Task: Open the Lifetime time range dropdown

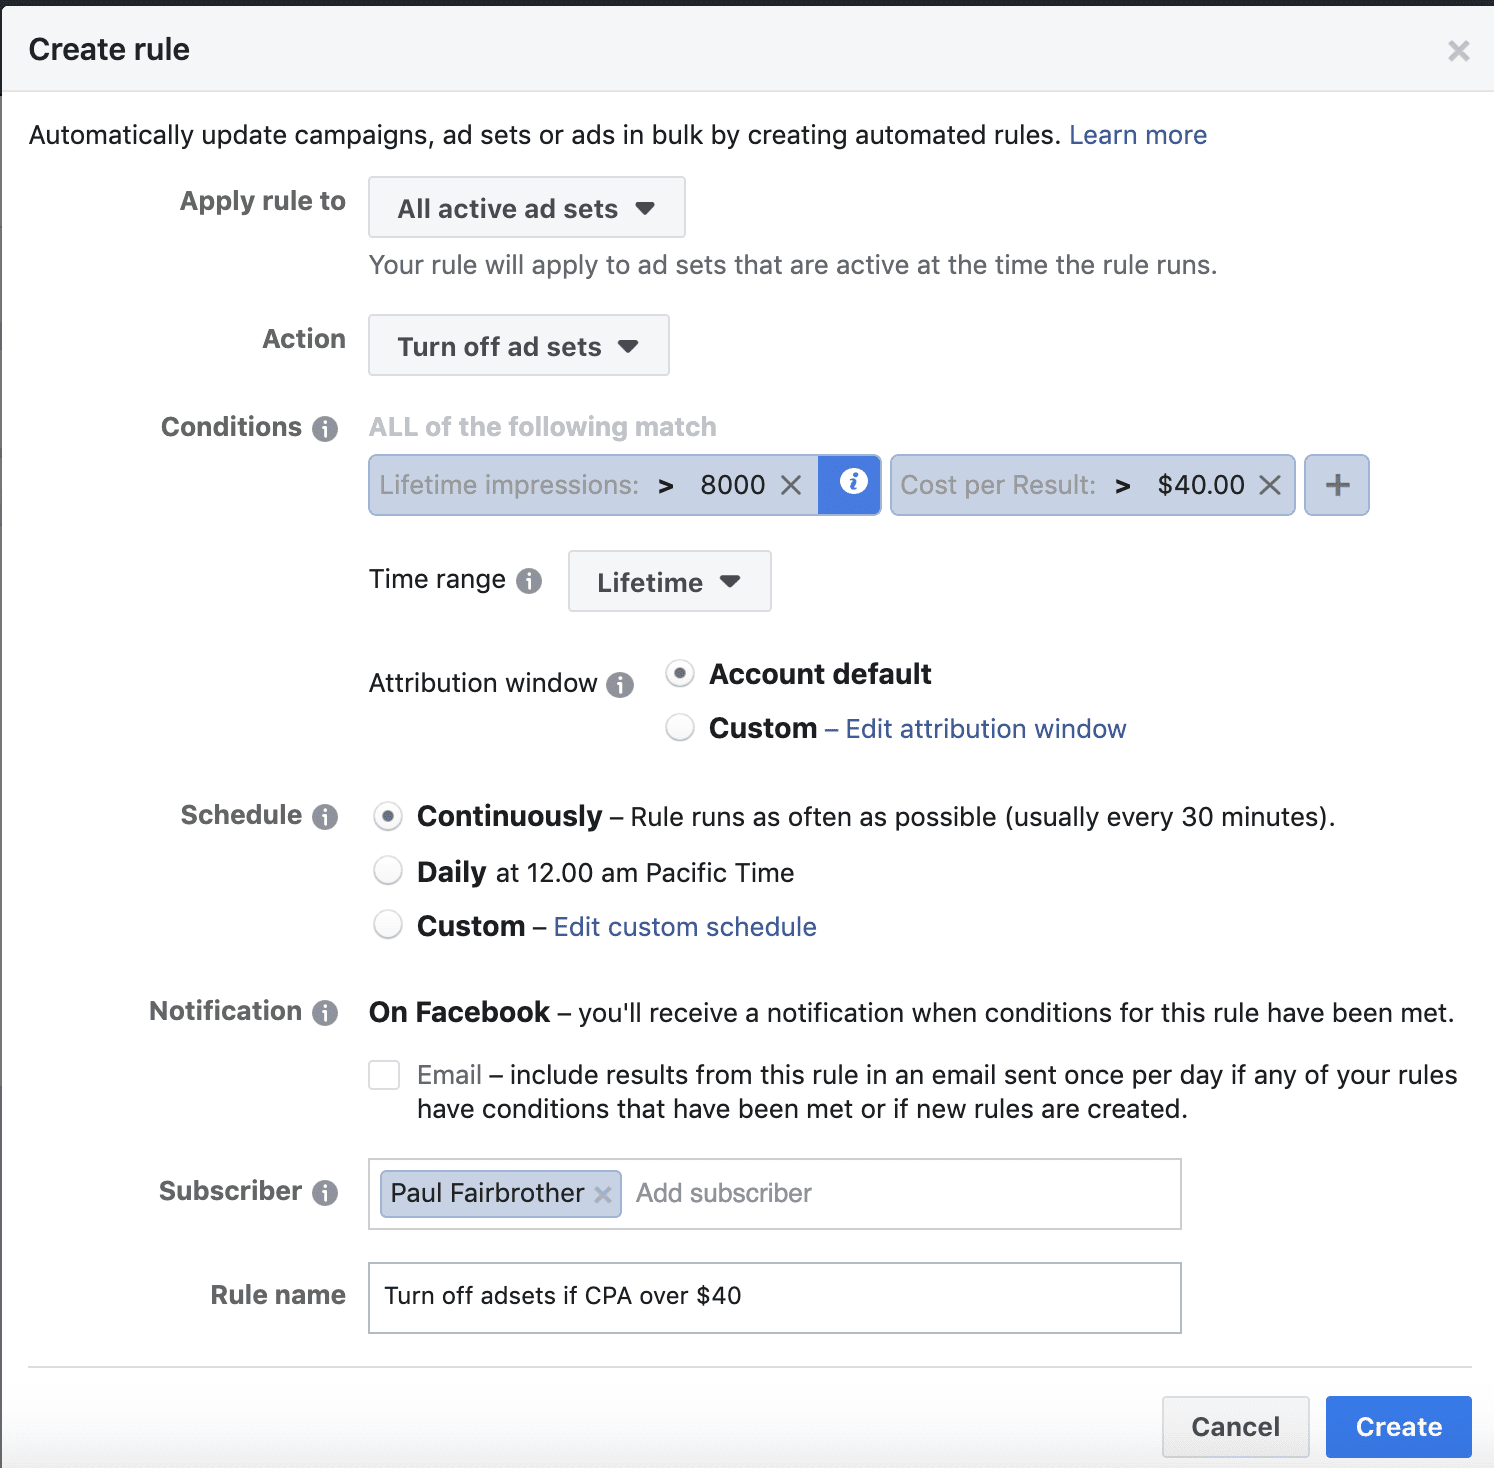Action: click(x=670, y=581)
